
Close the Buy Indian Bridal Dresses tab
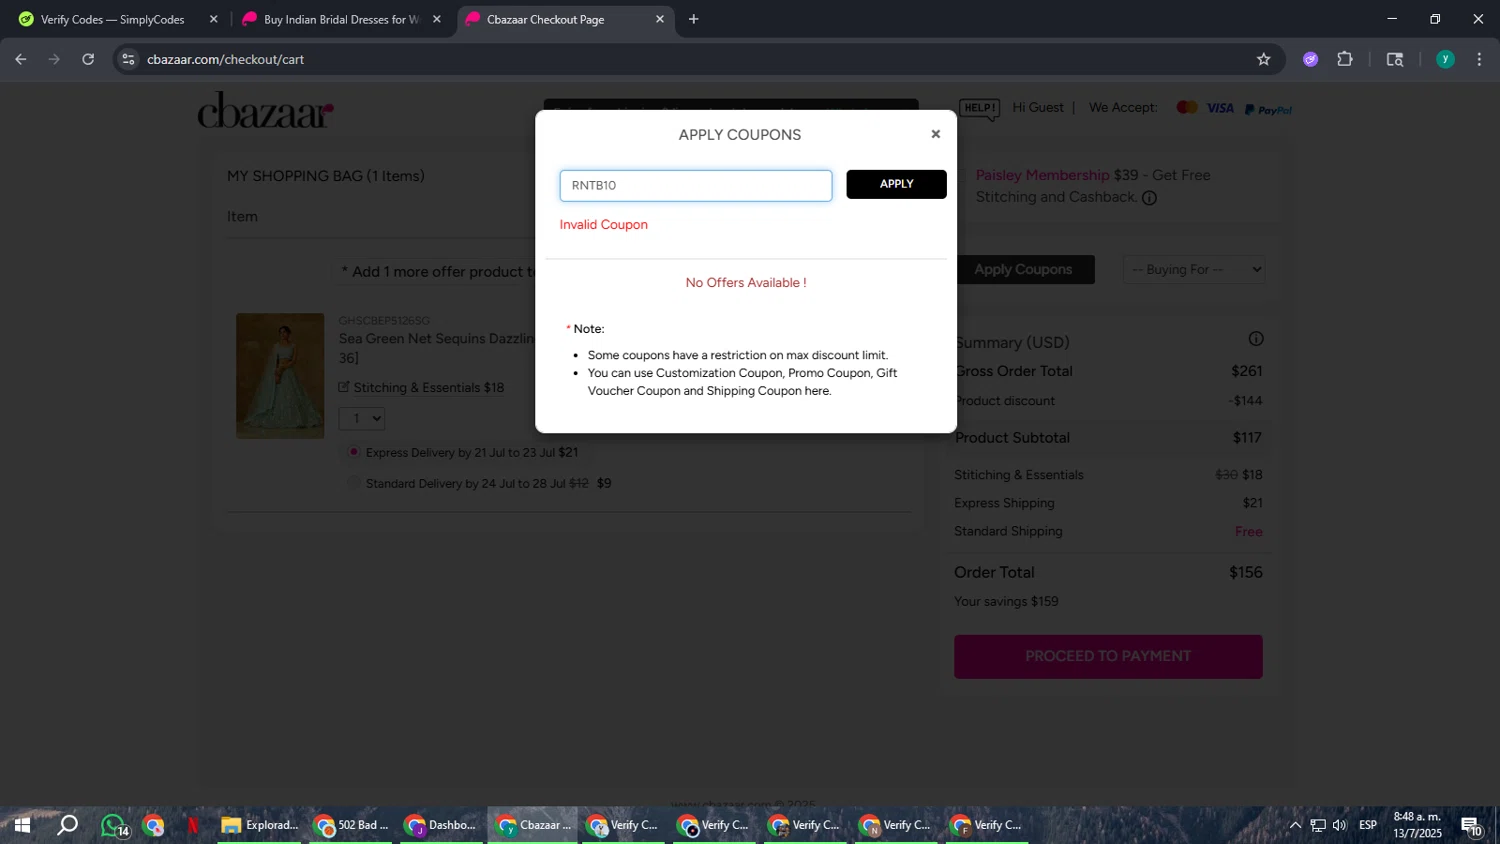(x=436, y=19)
